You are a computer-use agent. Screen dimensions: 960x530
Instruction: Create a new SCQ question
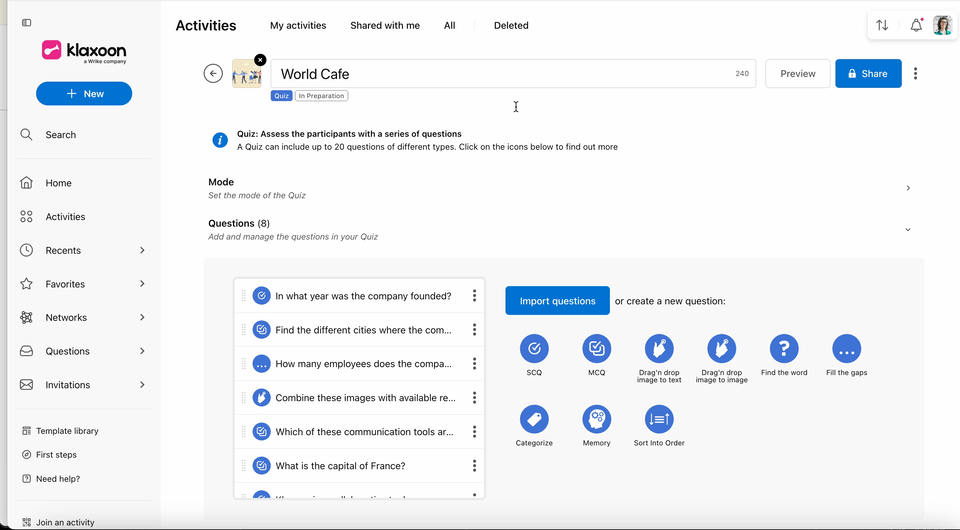pos(534,349)
